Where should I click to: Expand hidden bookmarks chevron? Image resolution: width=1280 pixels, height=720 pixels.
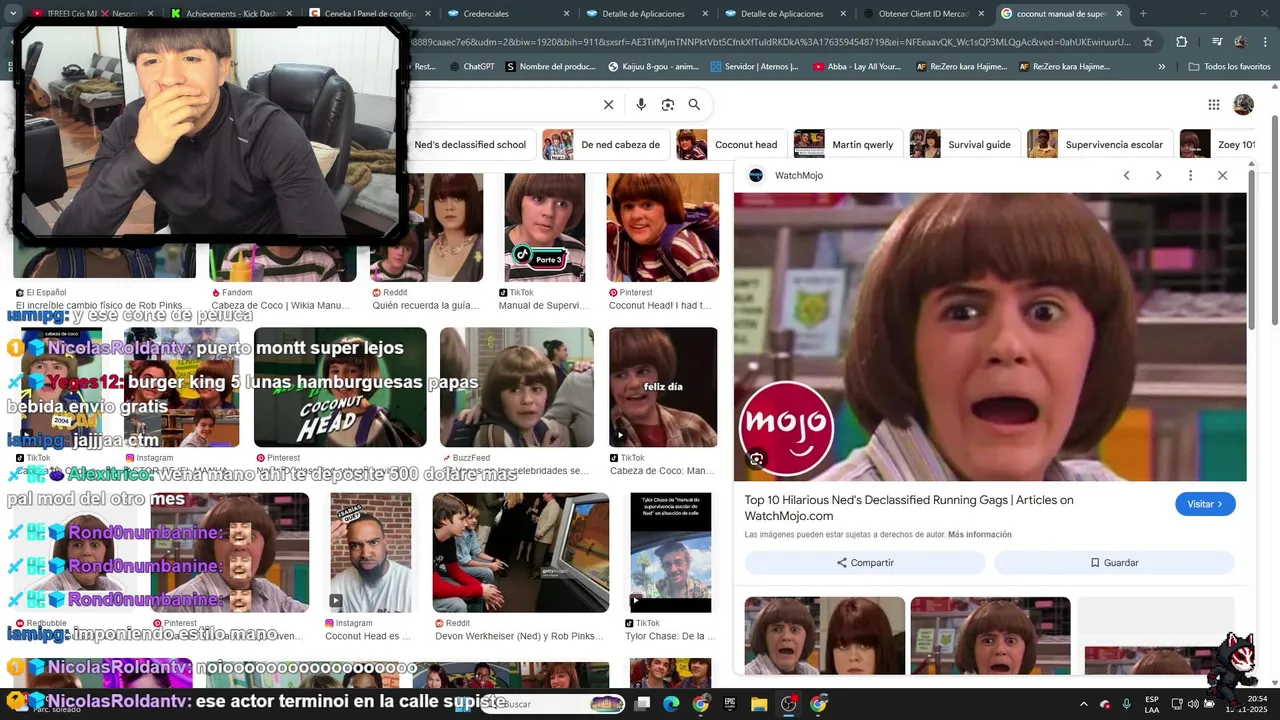click(x=1161, y=67)
